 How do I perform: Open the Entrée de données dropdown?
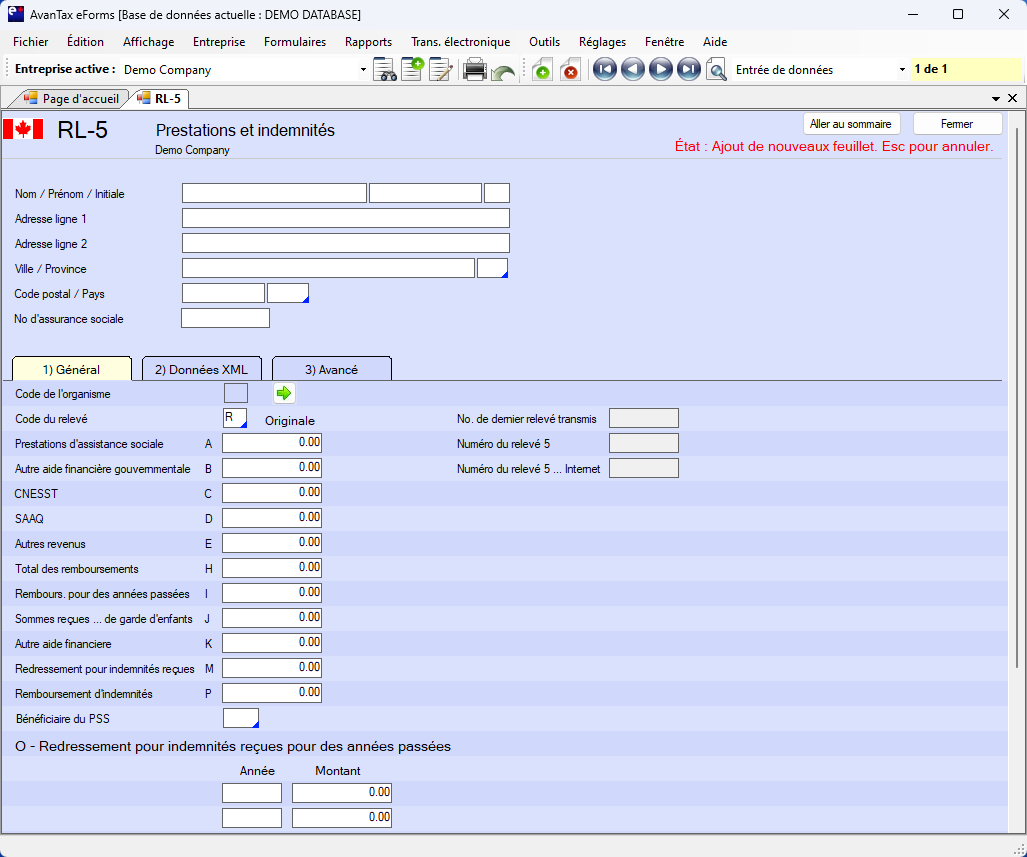(x=902, y=69)
